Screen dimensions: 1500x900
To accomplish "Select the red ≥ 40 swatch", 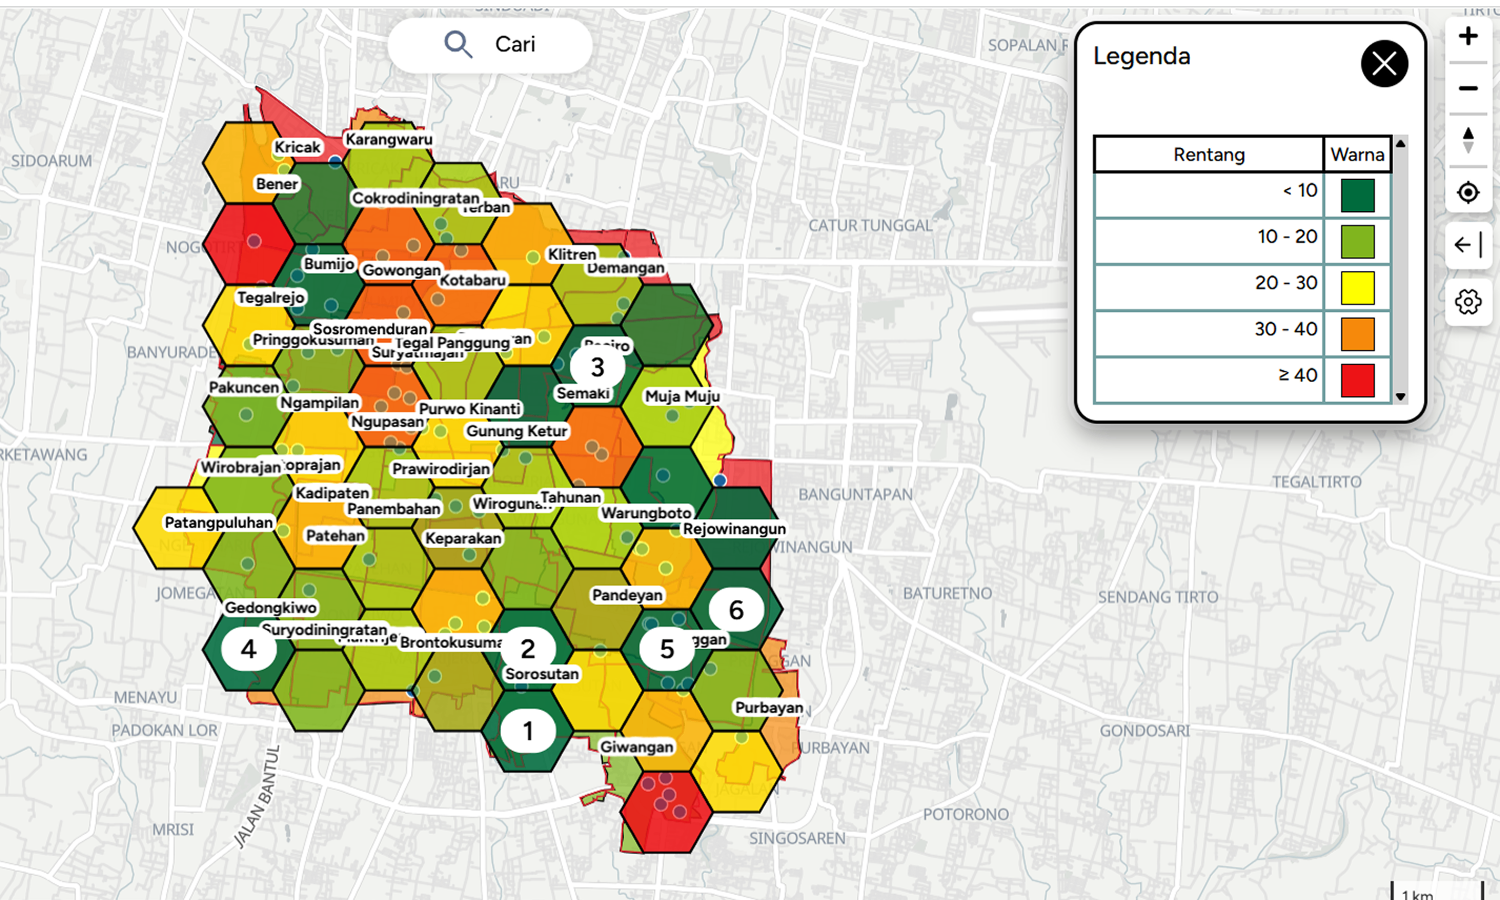I will click(1357, 380).
